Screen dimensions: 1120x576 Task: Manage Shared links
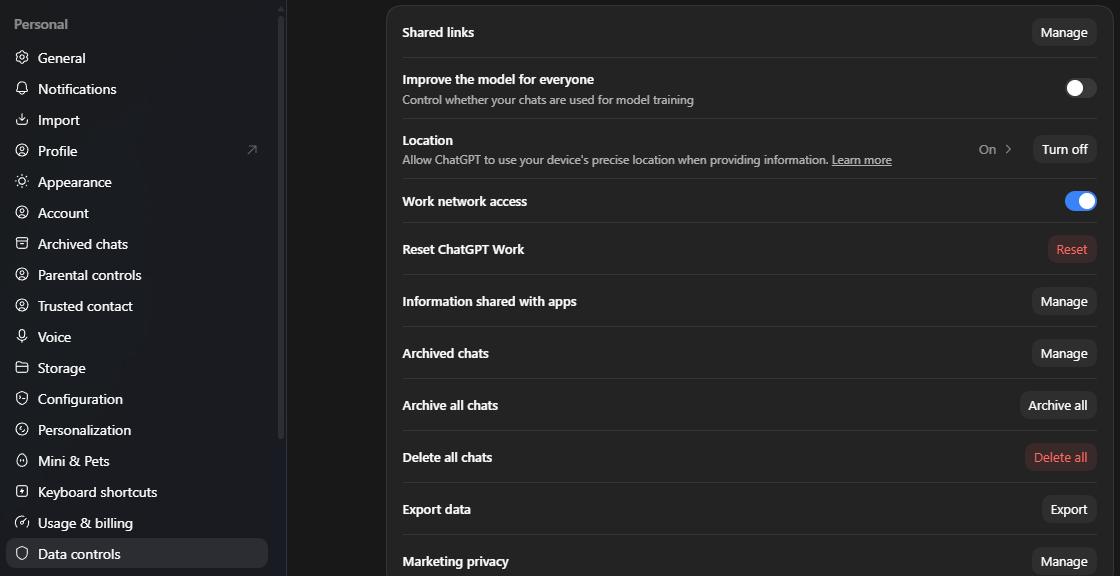[x=1064, y=32]
